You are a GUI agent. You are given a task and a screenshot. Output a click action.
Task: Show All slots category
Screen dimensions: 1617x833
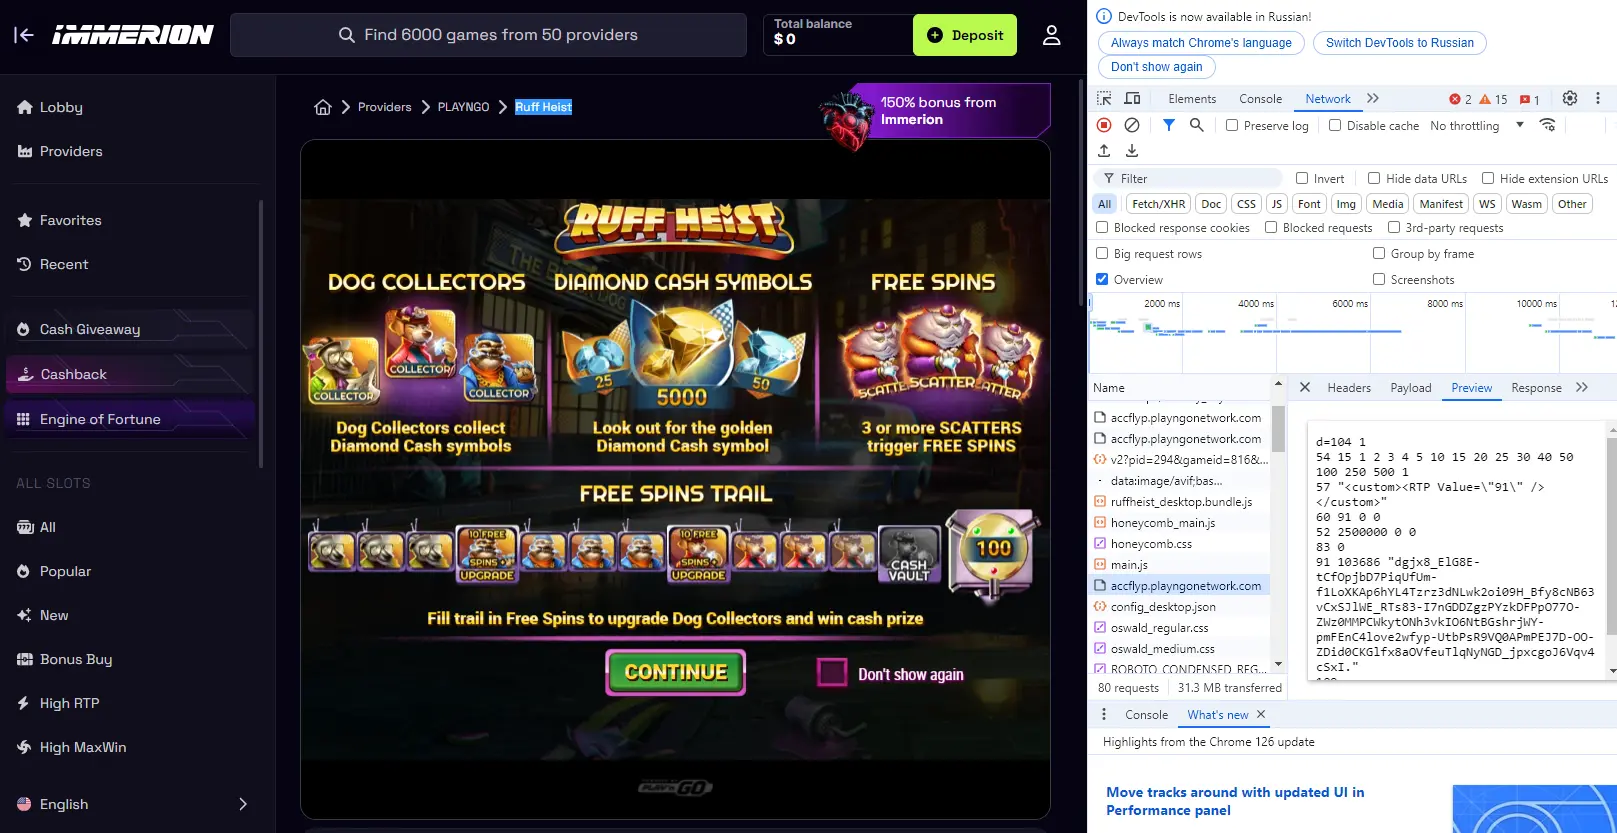[x=47, y=527]
